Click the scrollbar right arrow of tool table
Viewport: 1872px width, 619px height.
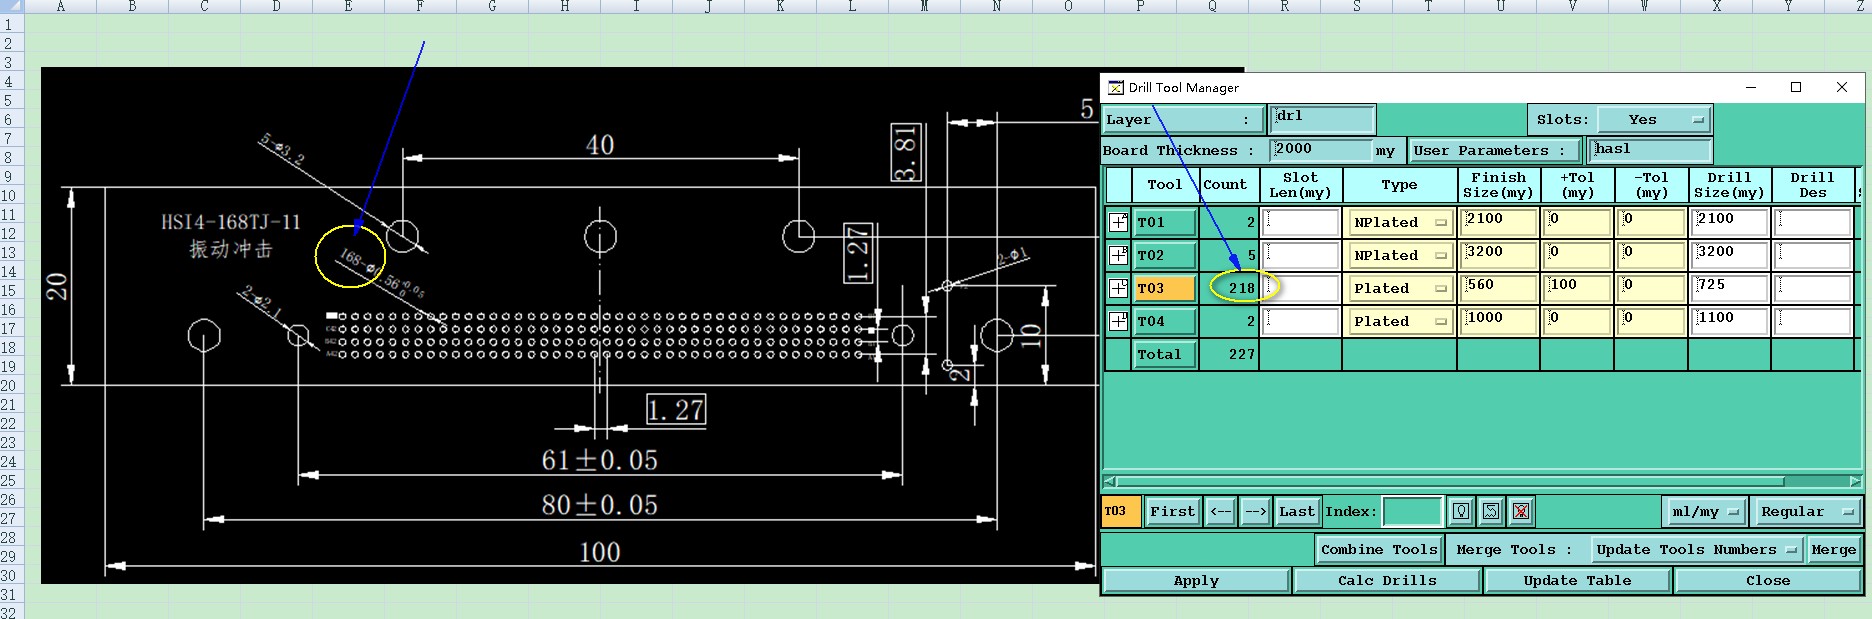point(1855,481)
